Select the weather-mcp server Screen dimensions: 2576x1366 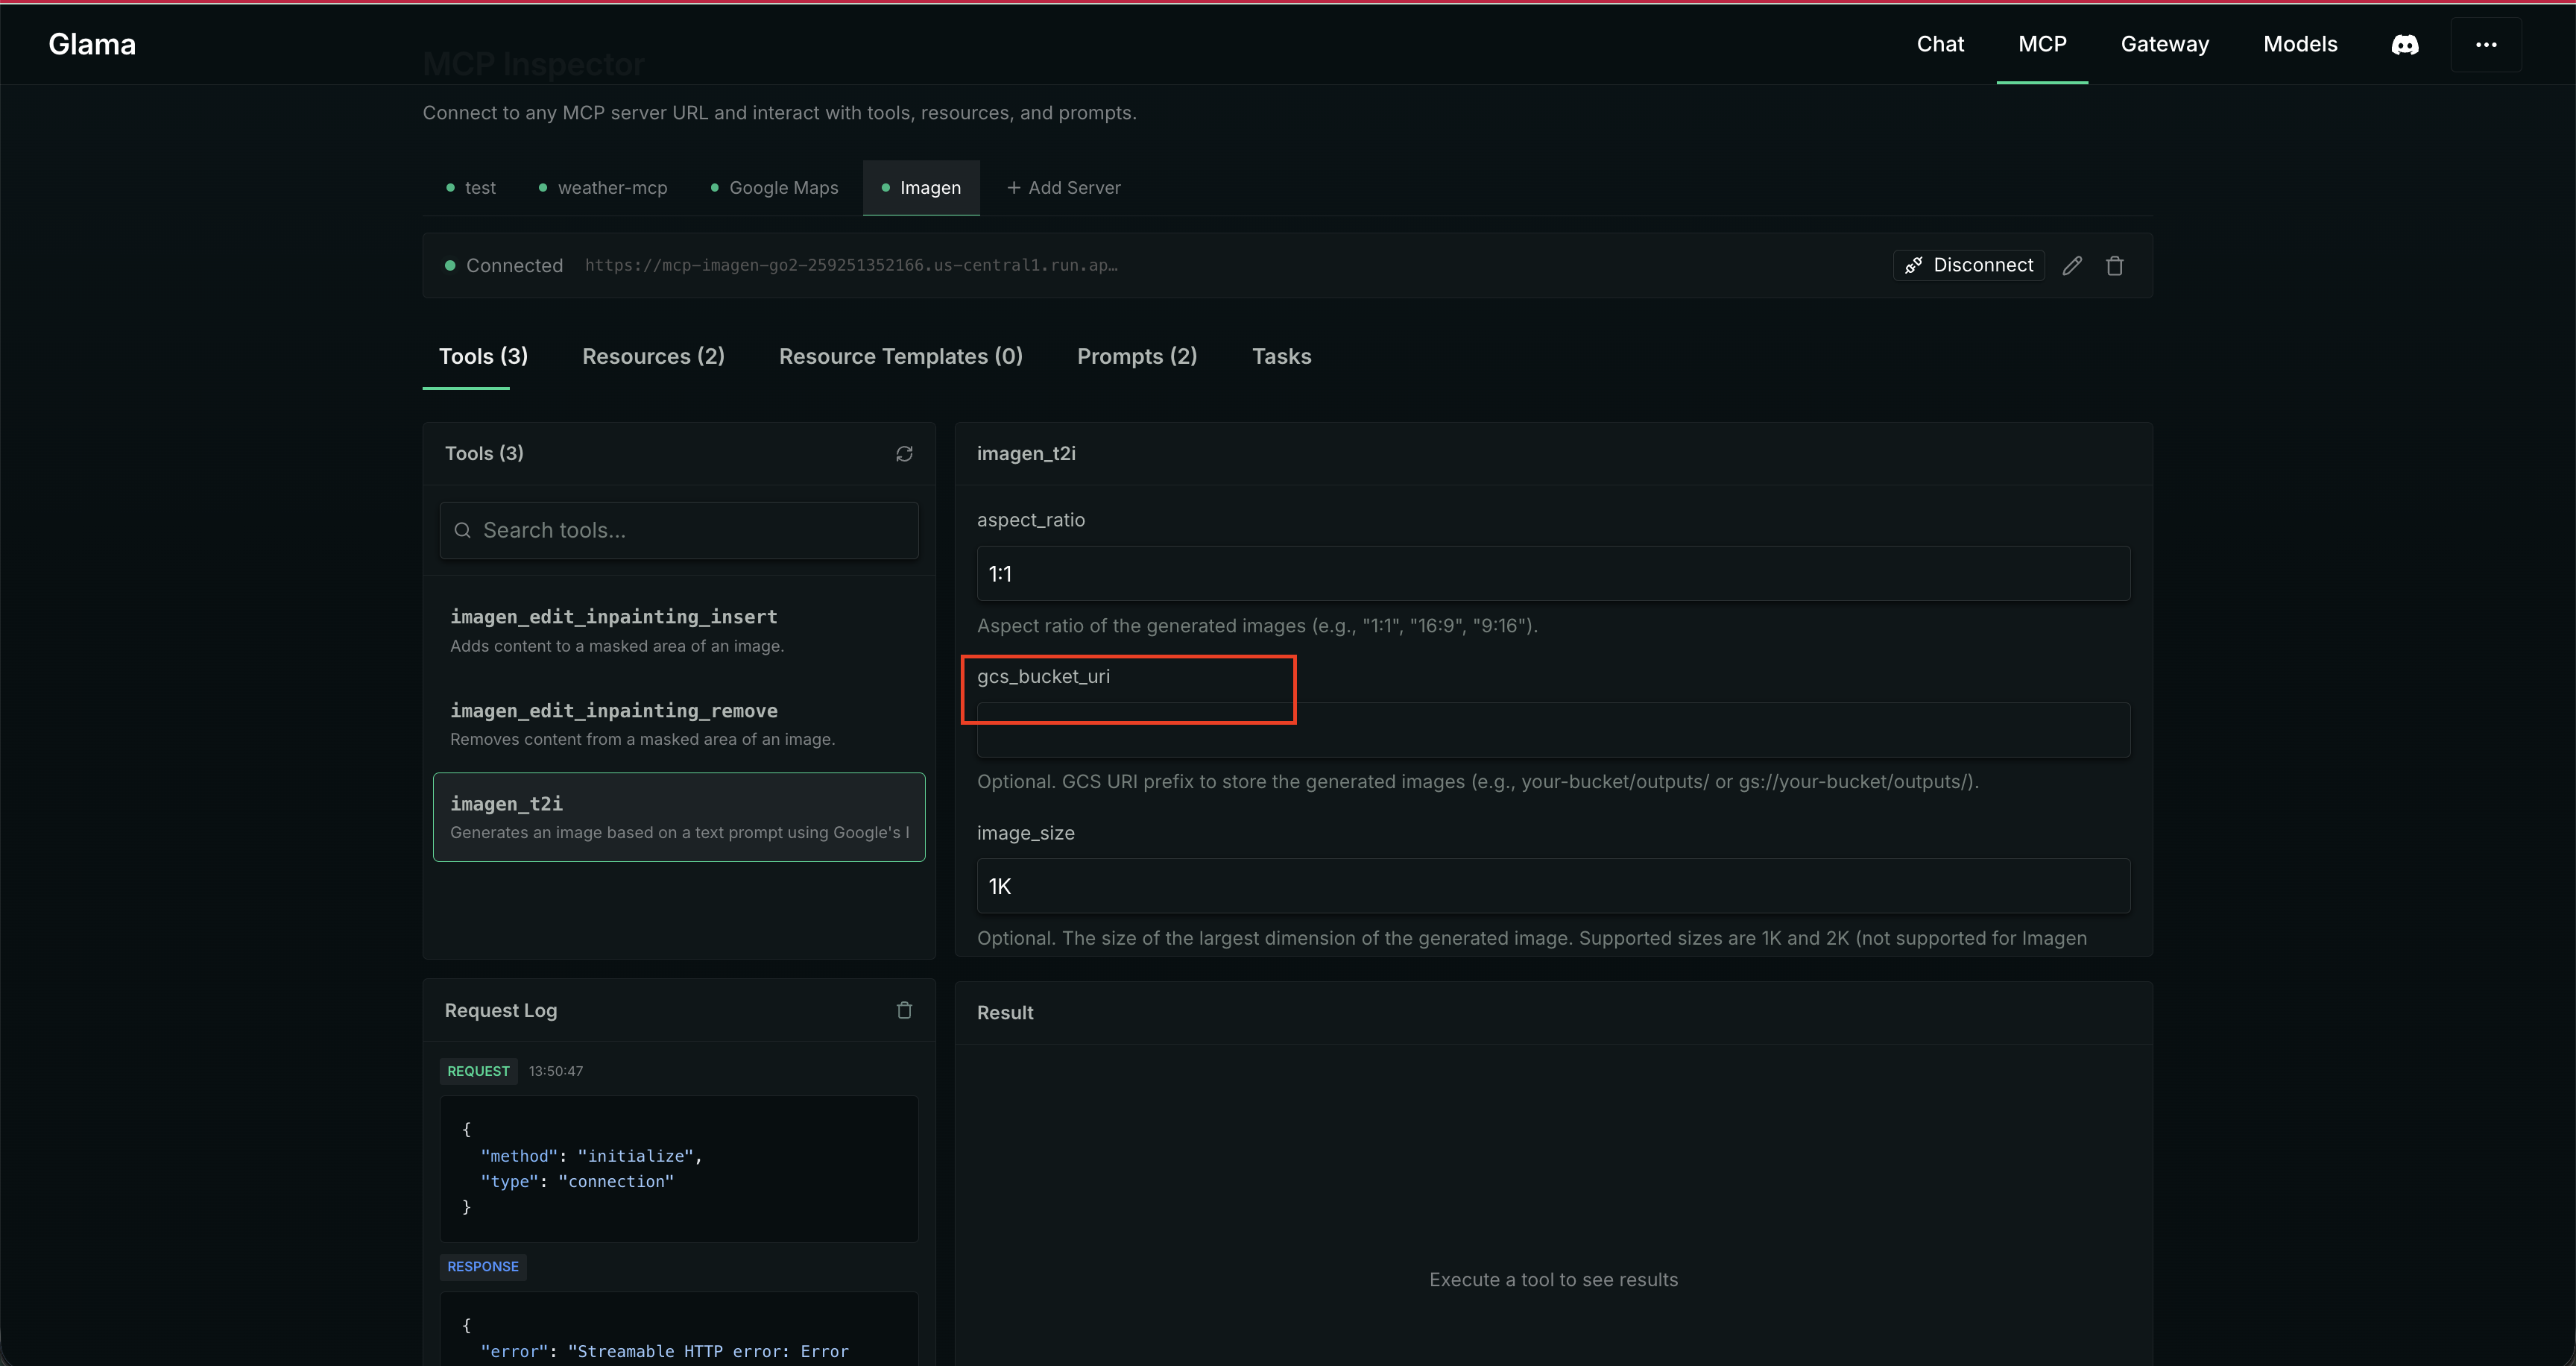[x=612, y=187]
